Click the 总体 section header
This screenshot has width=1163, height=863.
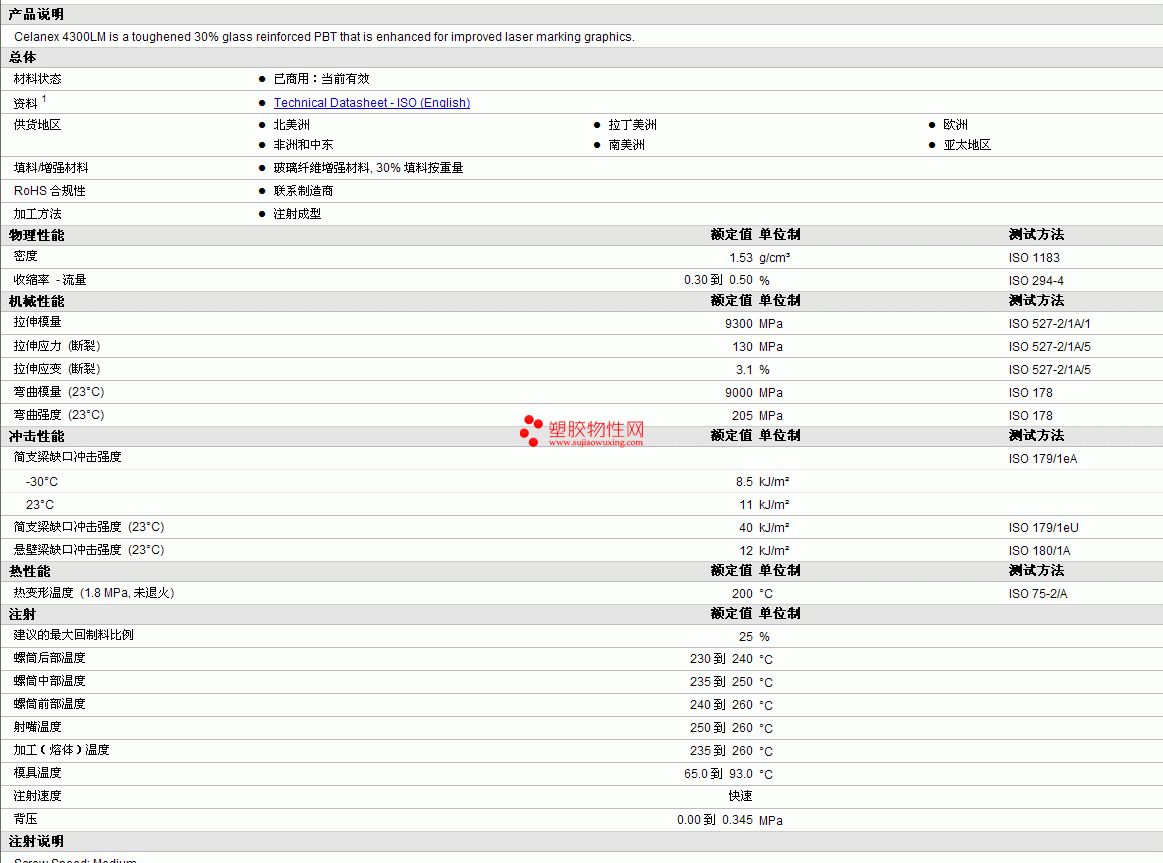click(22, 57)
